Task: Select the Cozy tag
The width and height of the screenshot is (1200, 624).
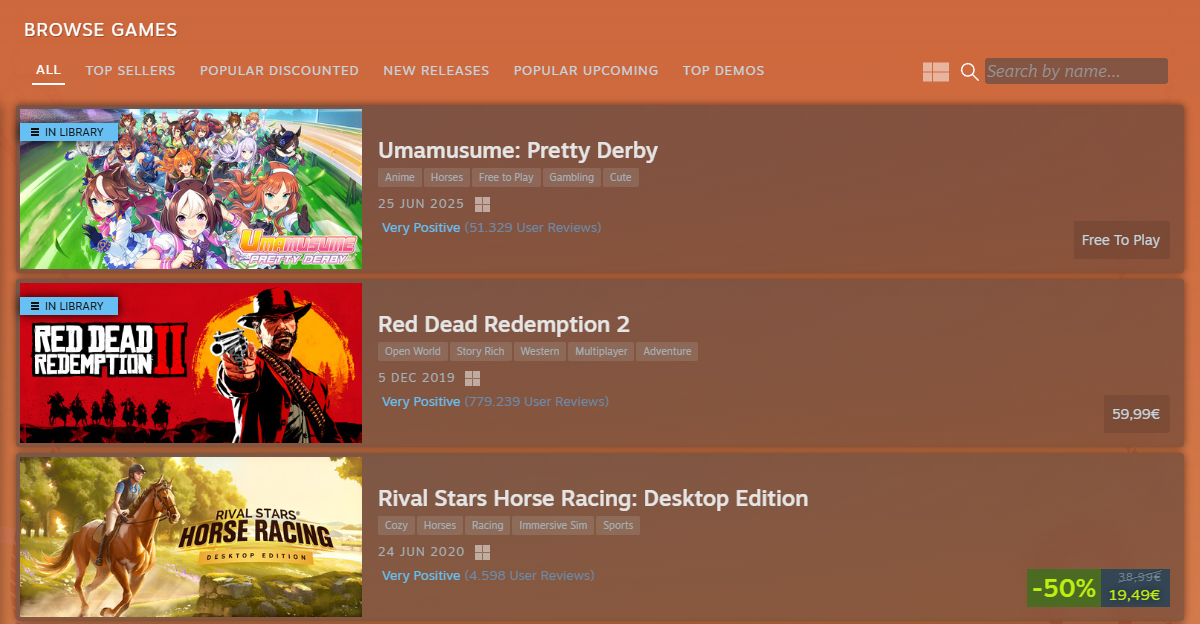Action: [396, 525]
